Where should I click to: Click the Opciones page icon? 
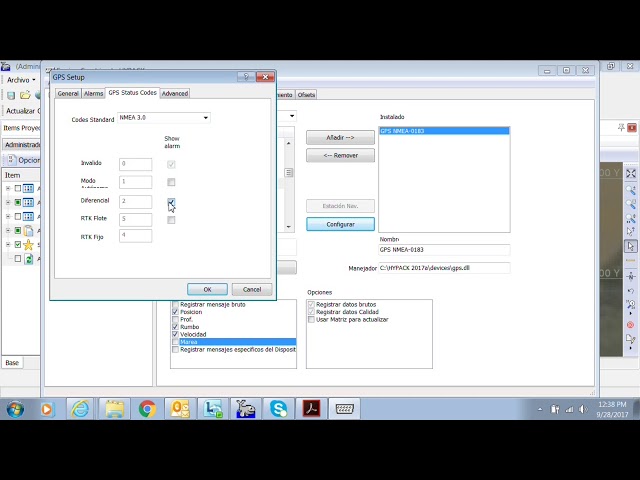pyautogui.click(x=12, y=160)
